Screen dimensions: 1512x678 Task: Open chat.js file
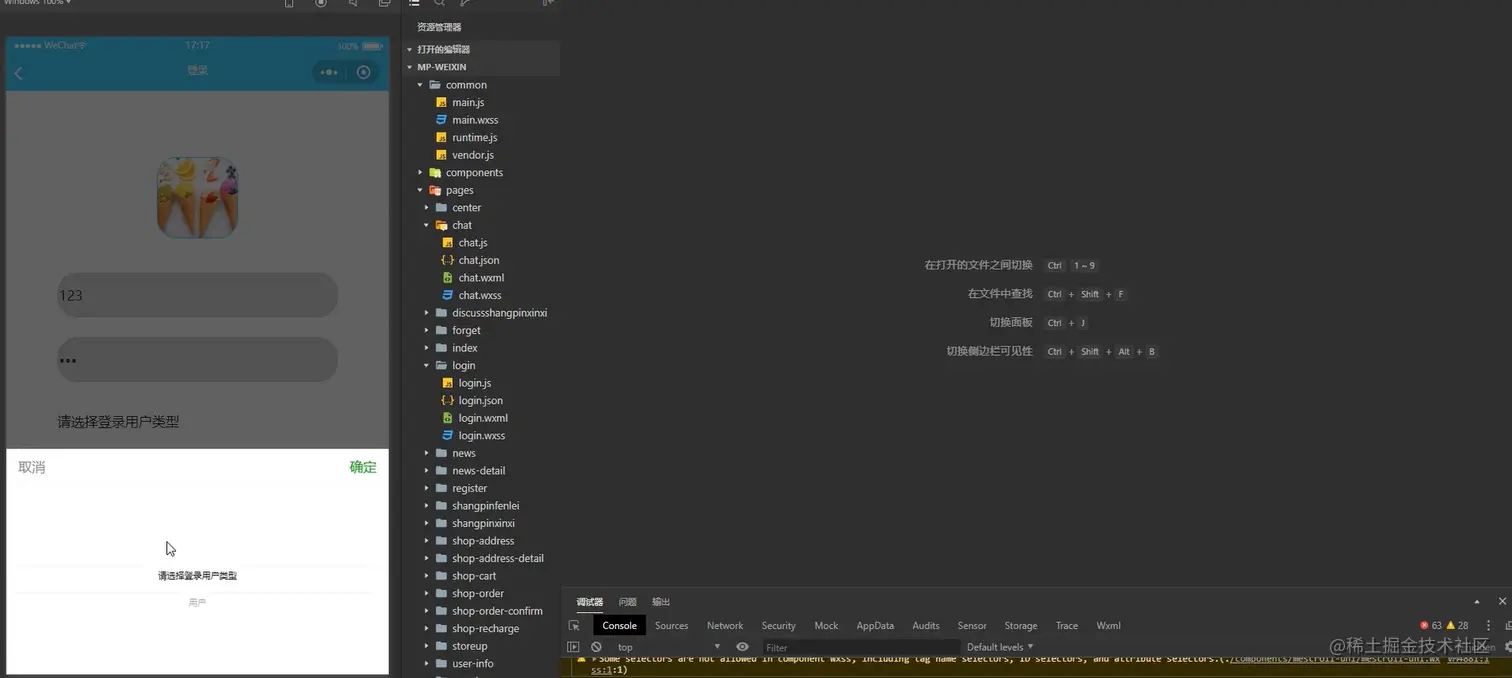tap(473, 243)
